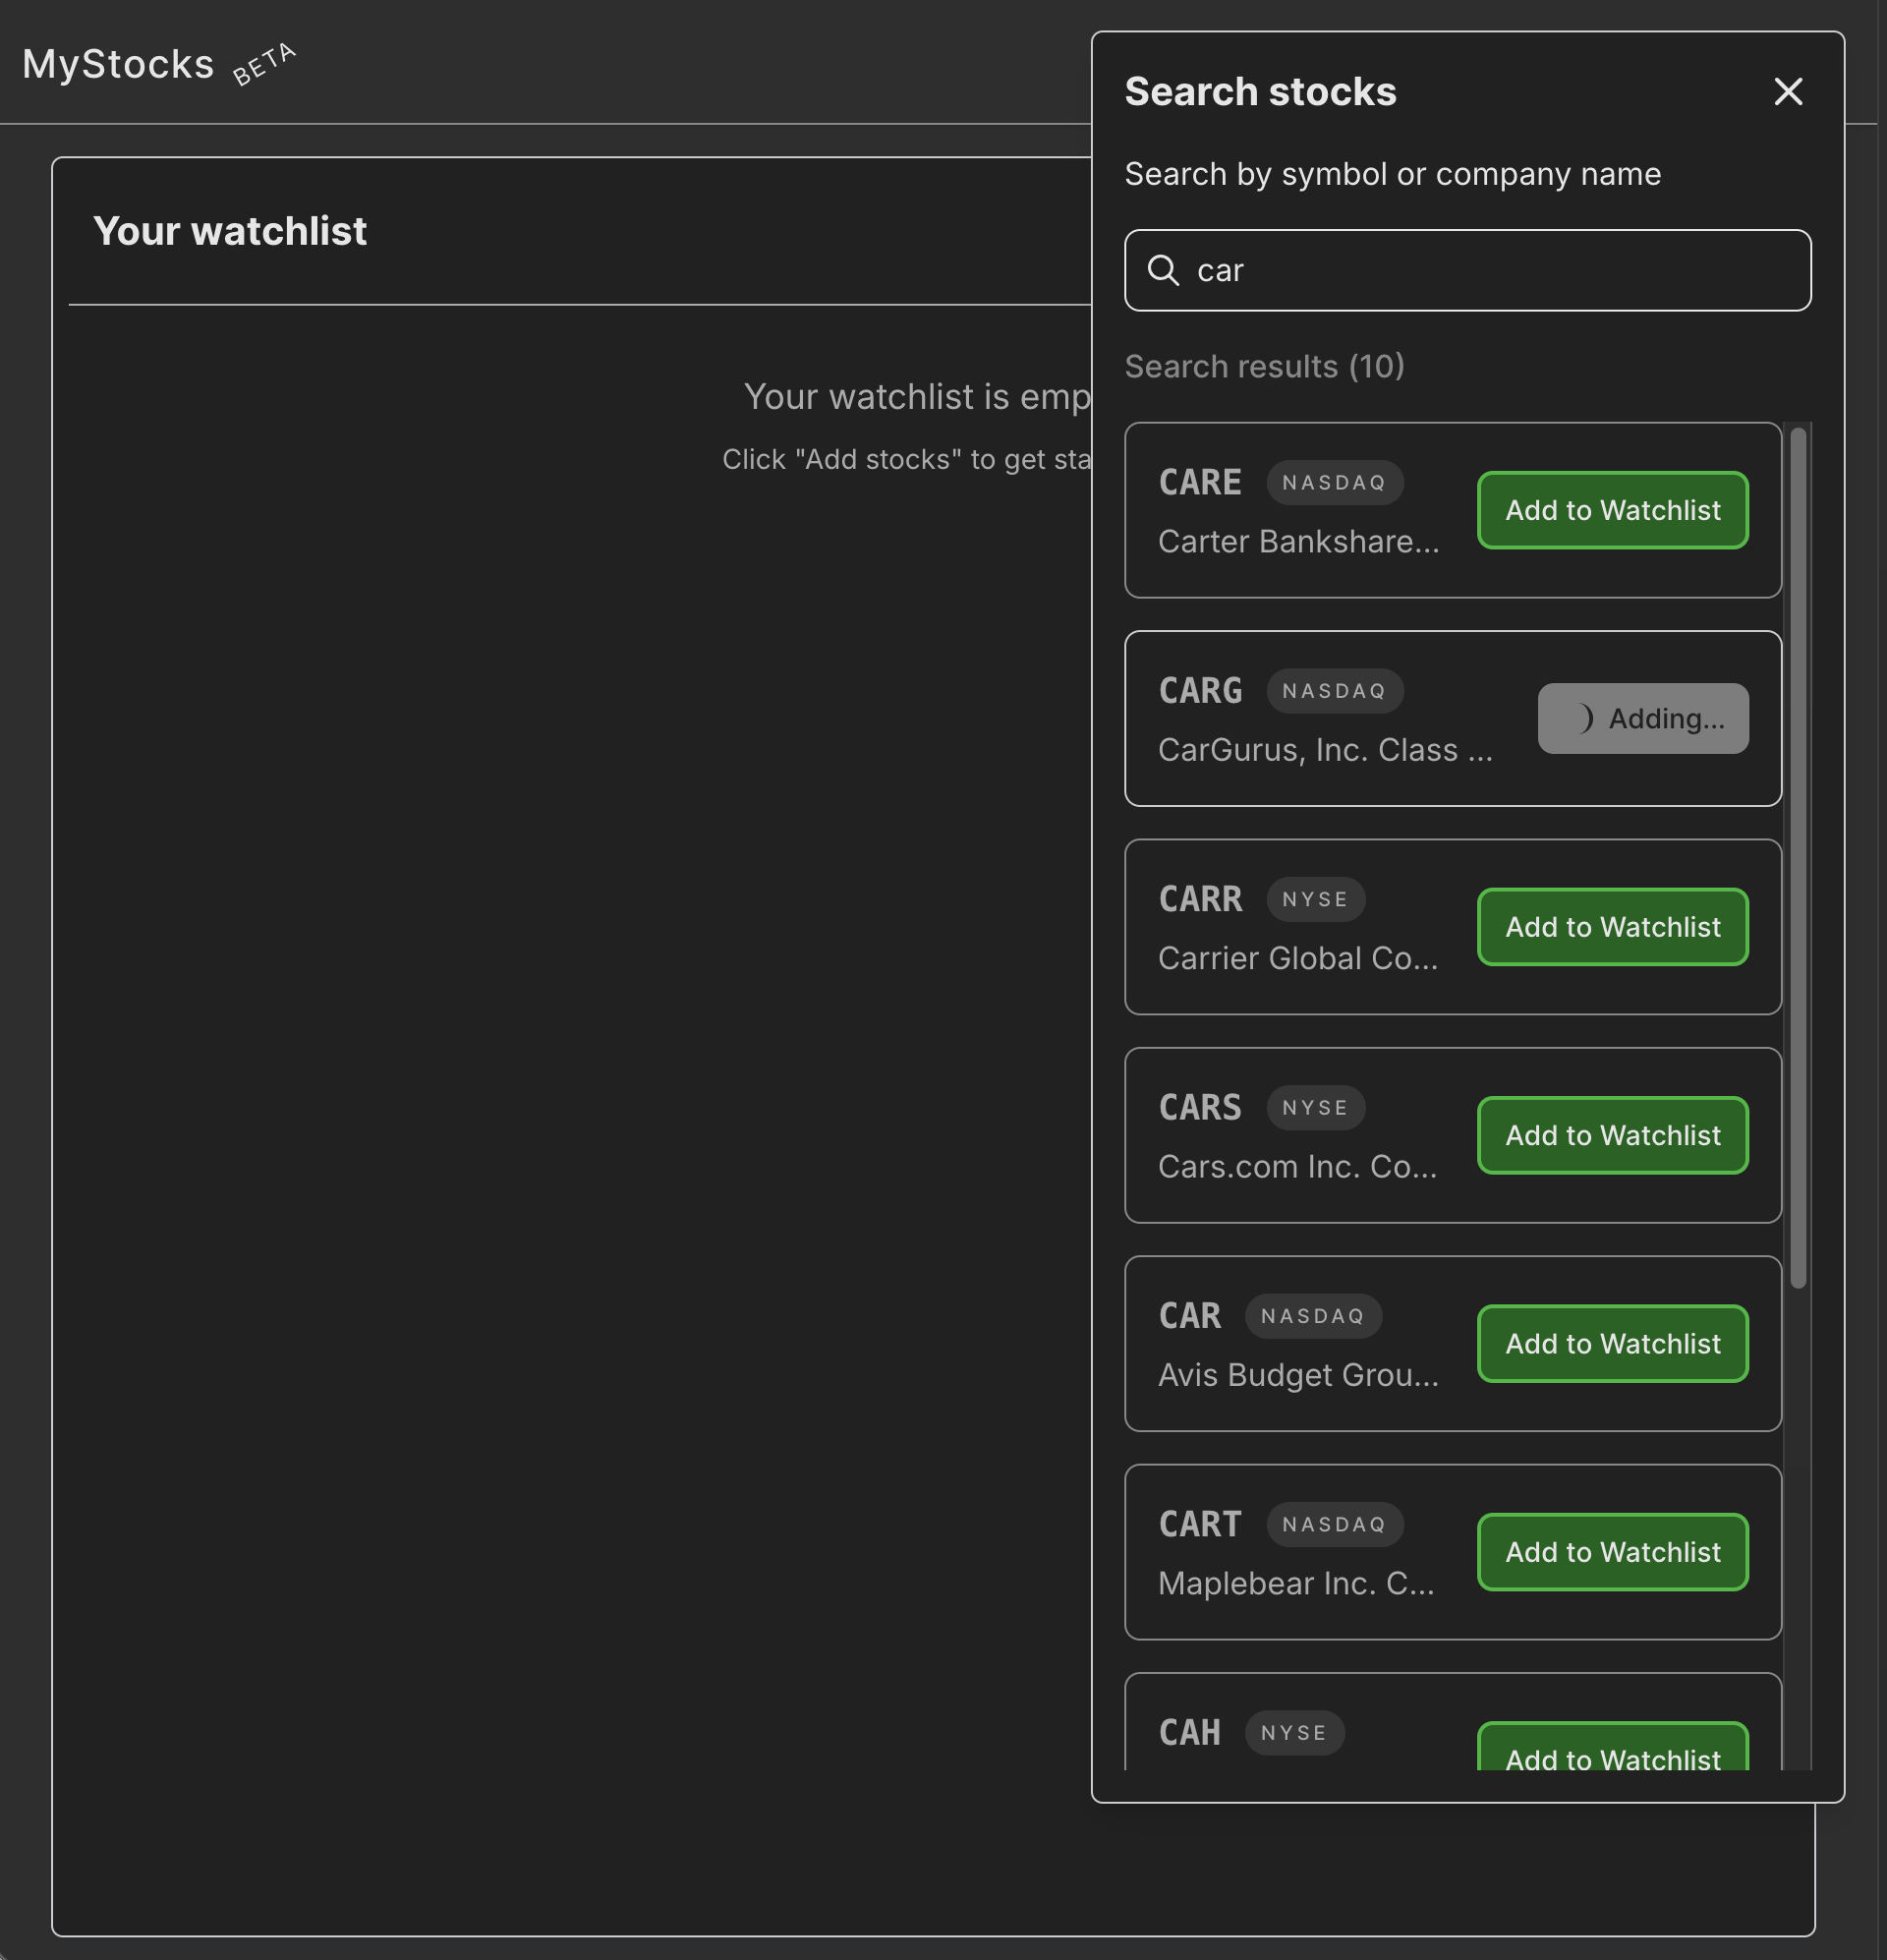Click the Carter Bankshares company name
Screen dimensions: 1887x1960
tap(1297, 541)
